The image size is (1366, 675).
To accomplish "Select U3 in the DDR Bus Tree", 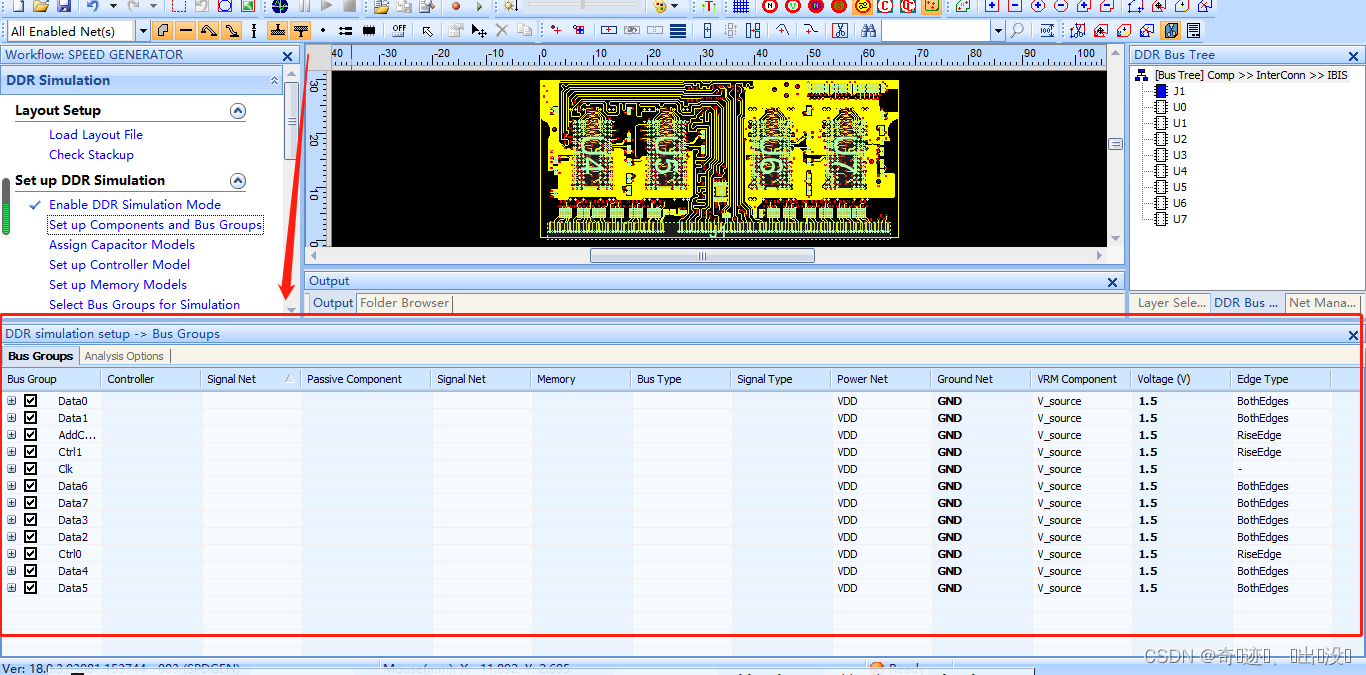I will click(x=1180, y=155).
